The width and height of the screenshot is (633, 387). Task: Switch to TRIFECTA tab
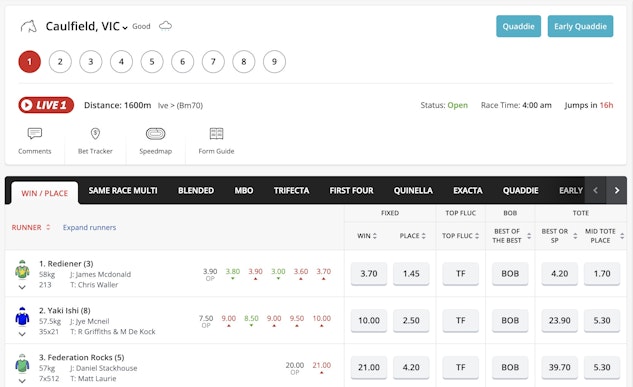(291, 190)
